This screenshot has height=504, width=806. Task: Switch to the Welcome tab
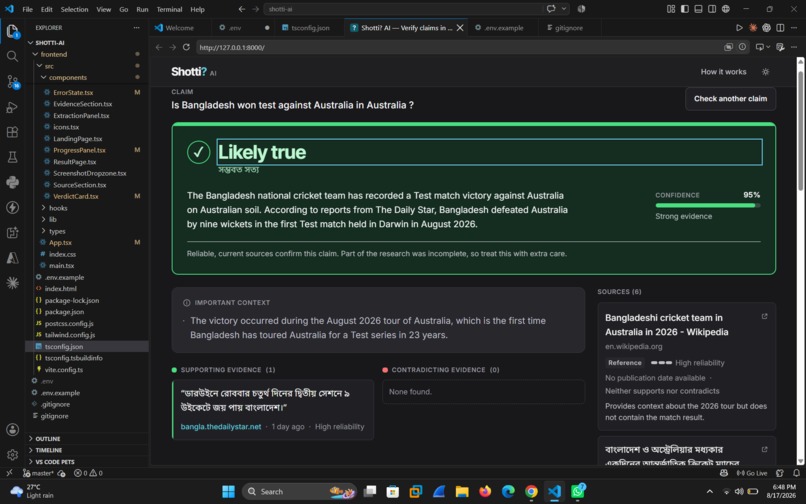(x=179, y=28)
